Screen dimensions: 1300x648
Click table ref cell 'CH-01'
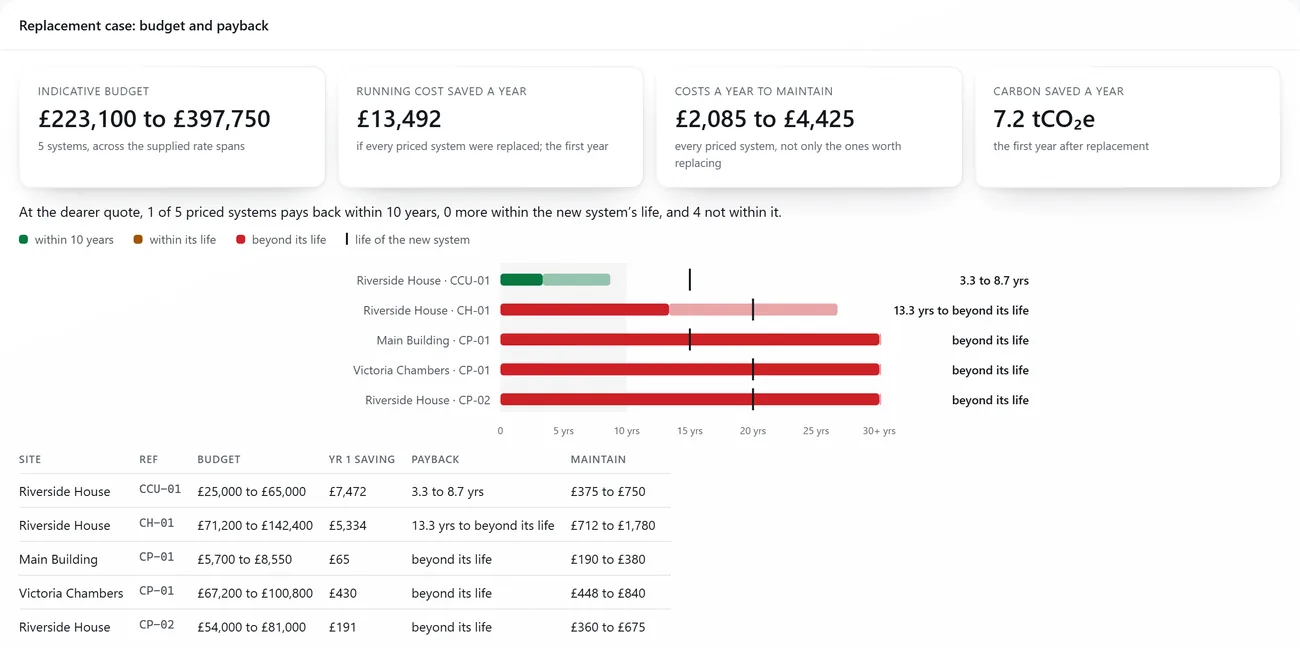[x=157, y=524]
